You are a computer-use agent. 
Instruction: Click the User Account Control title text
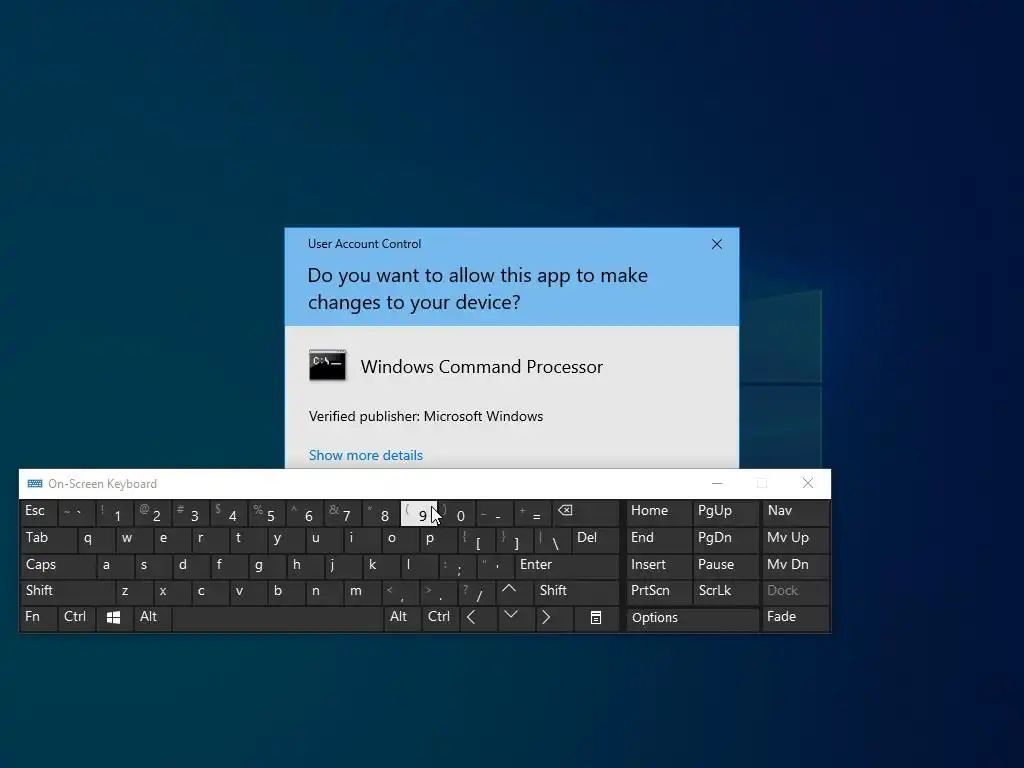[364, 244]
